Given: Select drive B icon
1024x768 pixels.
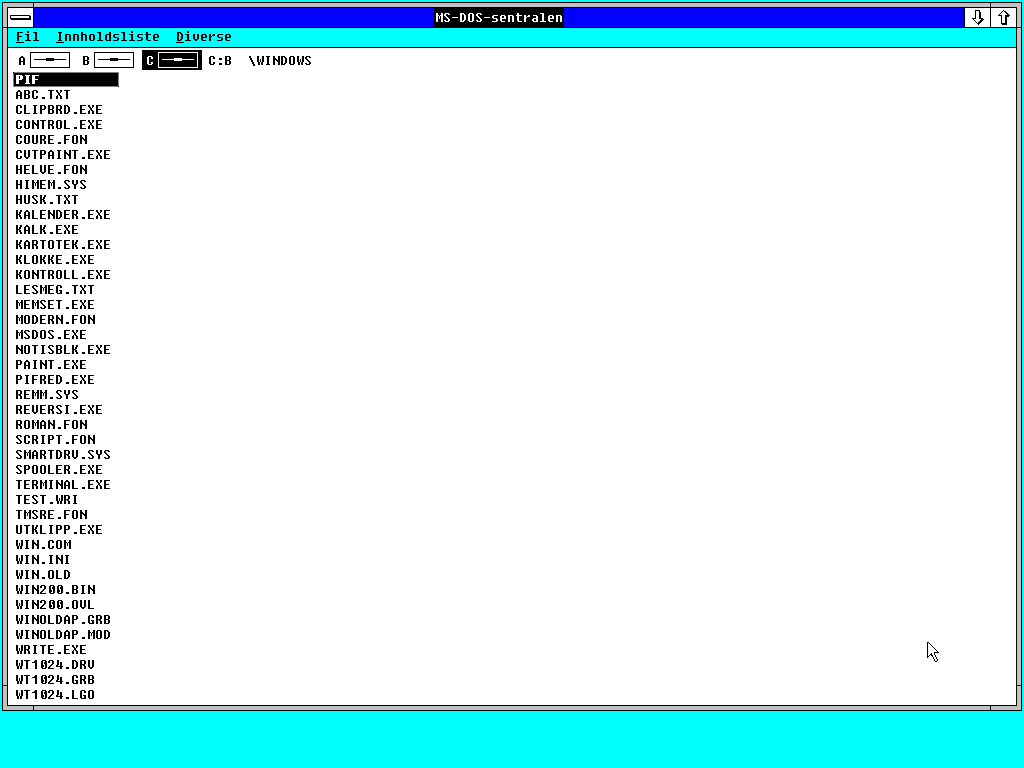Looking at the screenshot, I should pyautogui.click(x=108, y=61).
